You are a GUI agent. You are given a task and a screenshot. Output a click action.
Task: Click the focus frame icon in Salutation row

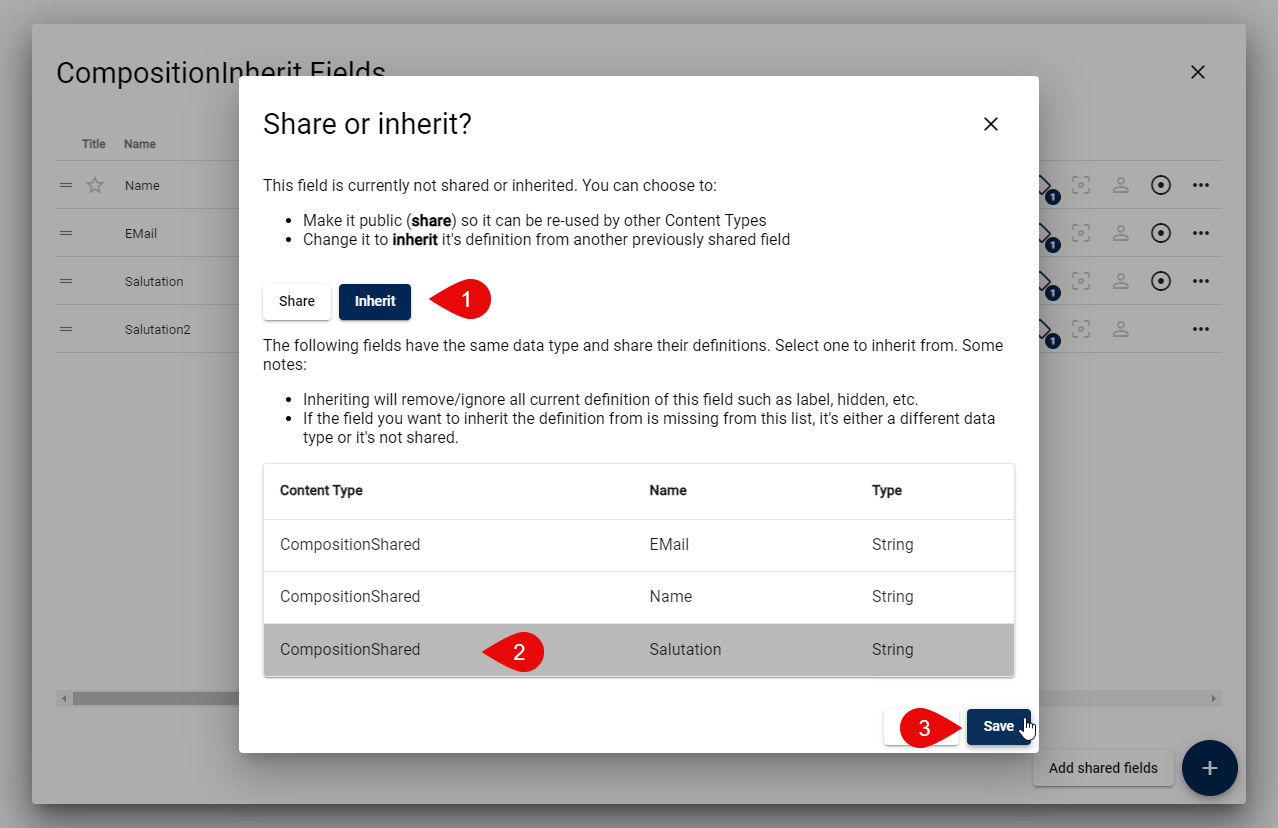click(1081, 281)
